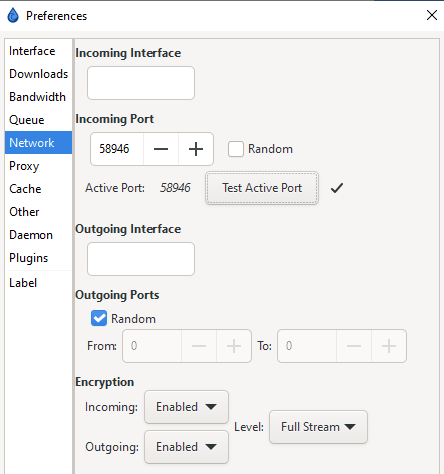The image size is (444, 474).
Task: Click the incoming port number field
Action: tap(117, 149)
